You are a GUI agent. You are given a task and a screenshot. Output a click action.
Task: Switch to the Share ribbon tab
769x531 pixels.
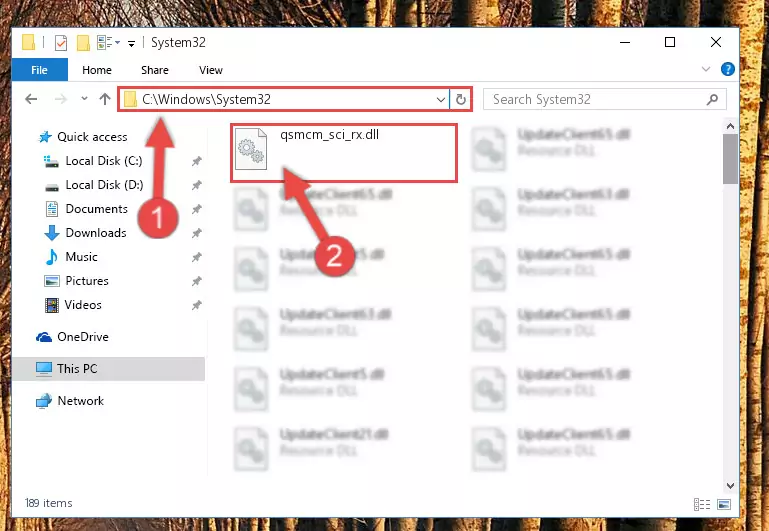coord(154,70)
